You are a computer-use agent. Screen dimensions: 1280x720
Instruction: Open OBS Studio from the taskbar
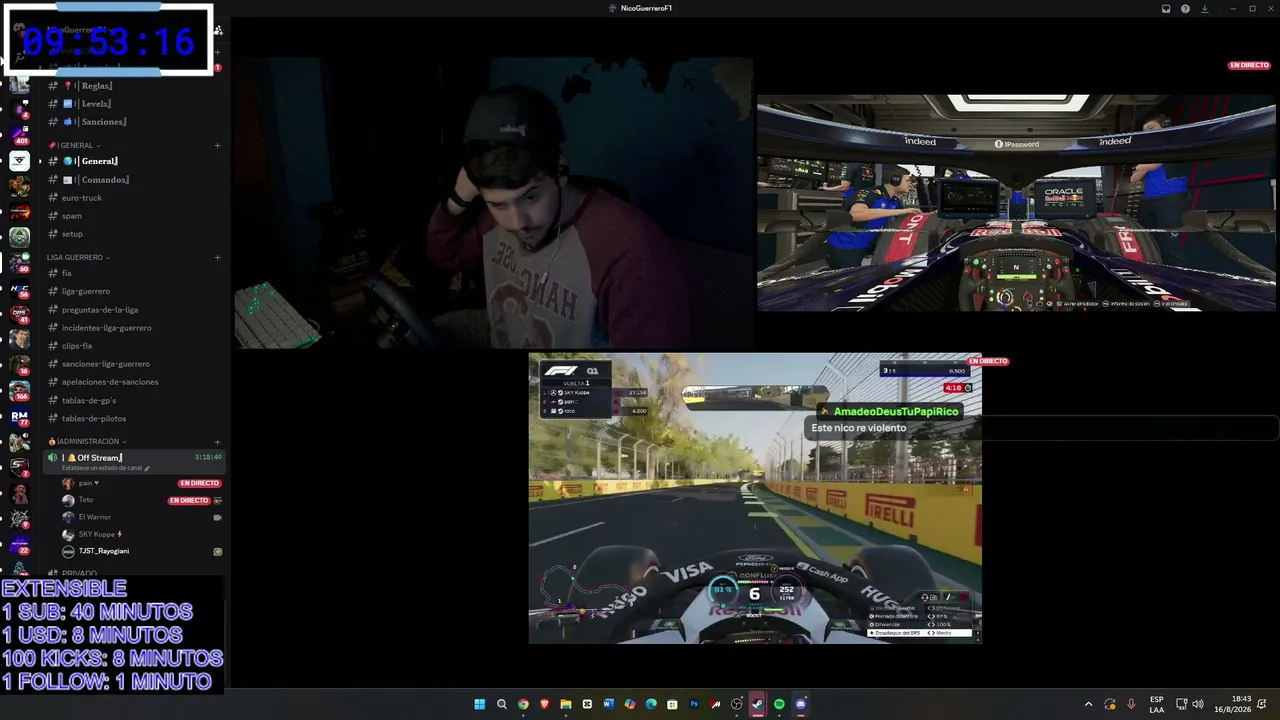[737, 704]
